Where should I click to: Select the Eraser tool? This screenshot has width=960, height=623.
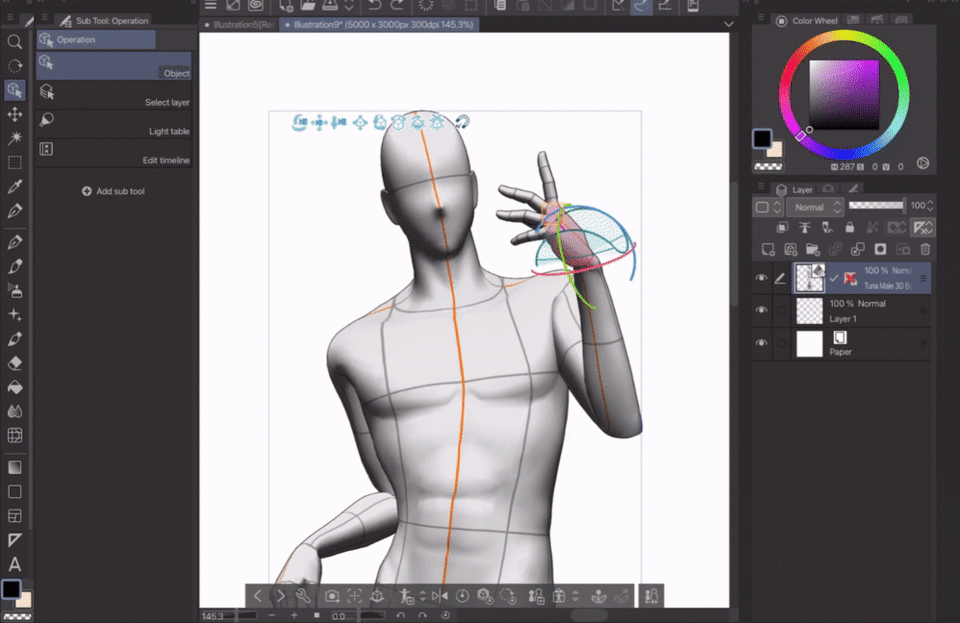[15, 363]
